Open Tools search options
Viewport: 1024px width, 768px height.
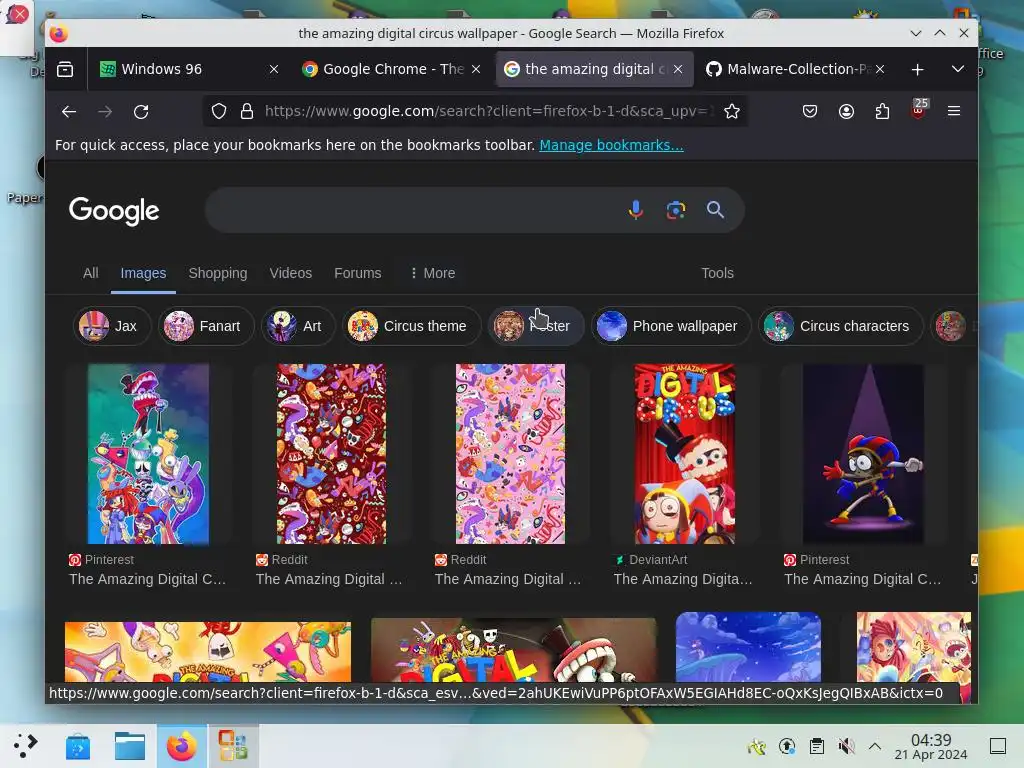point(717,273)
